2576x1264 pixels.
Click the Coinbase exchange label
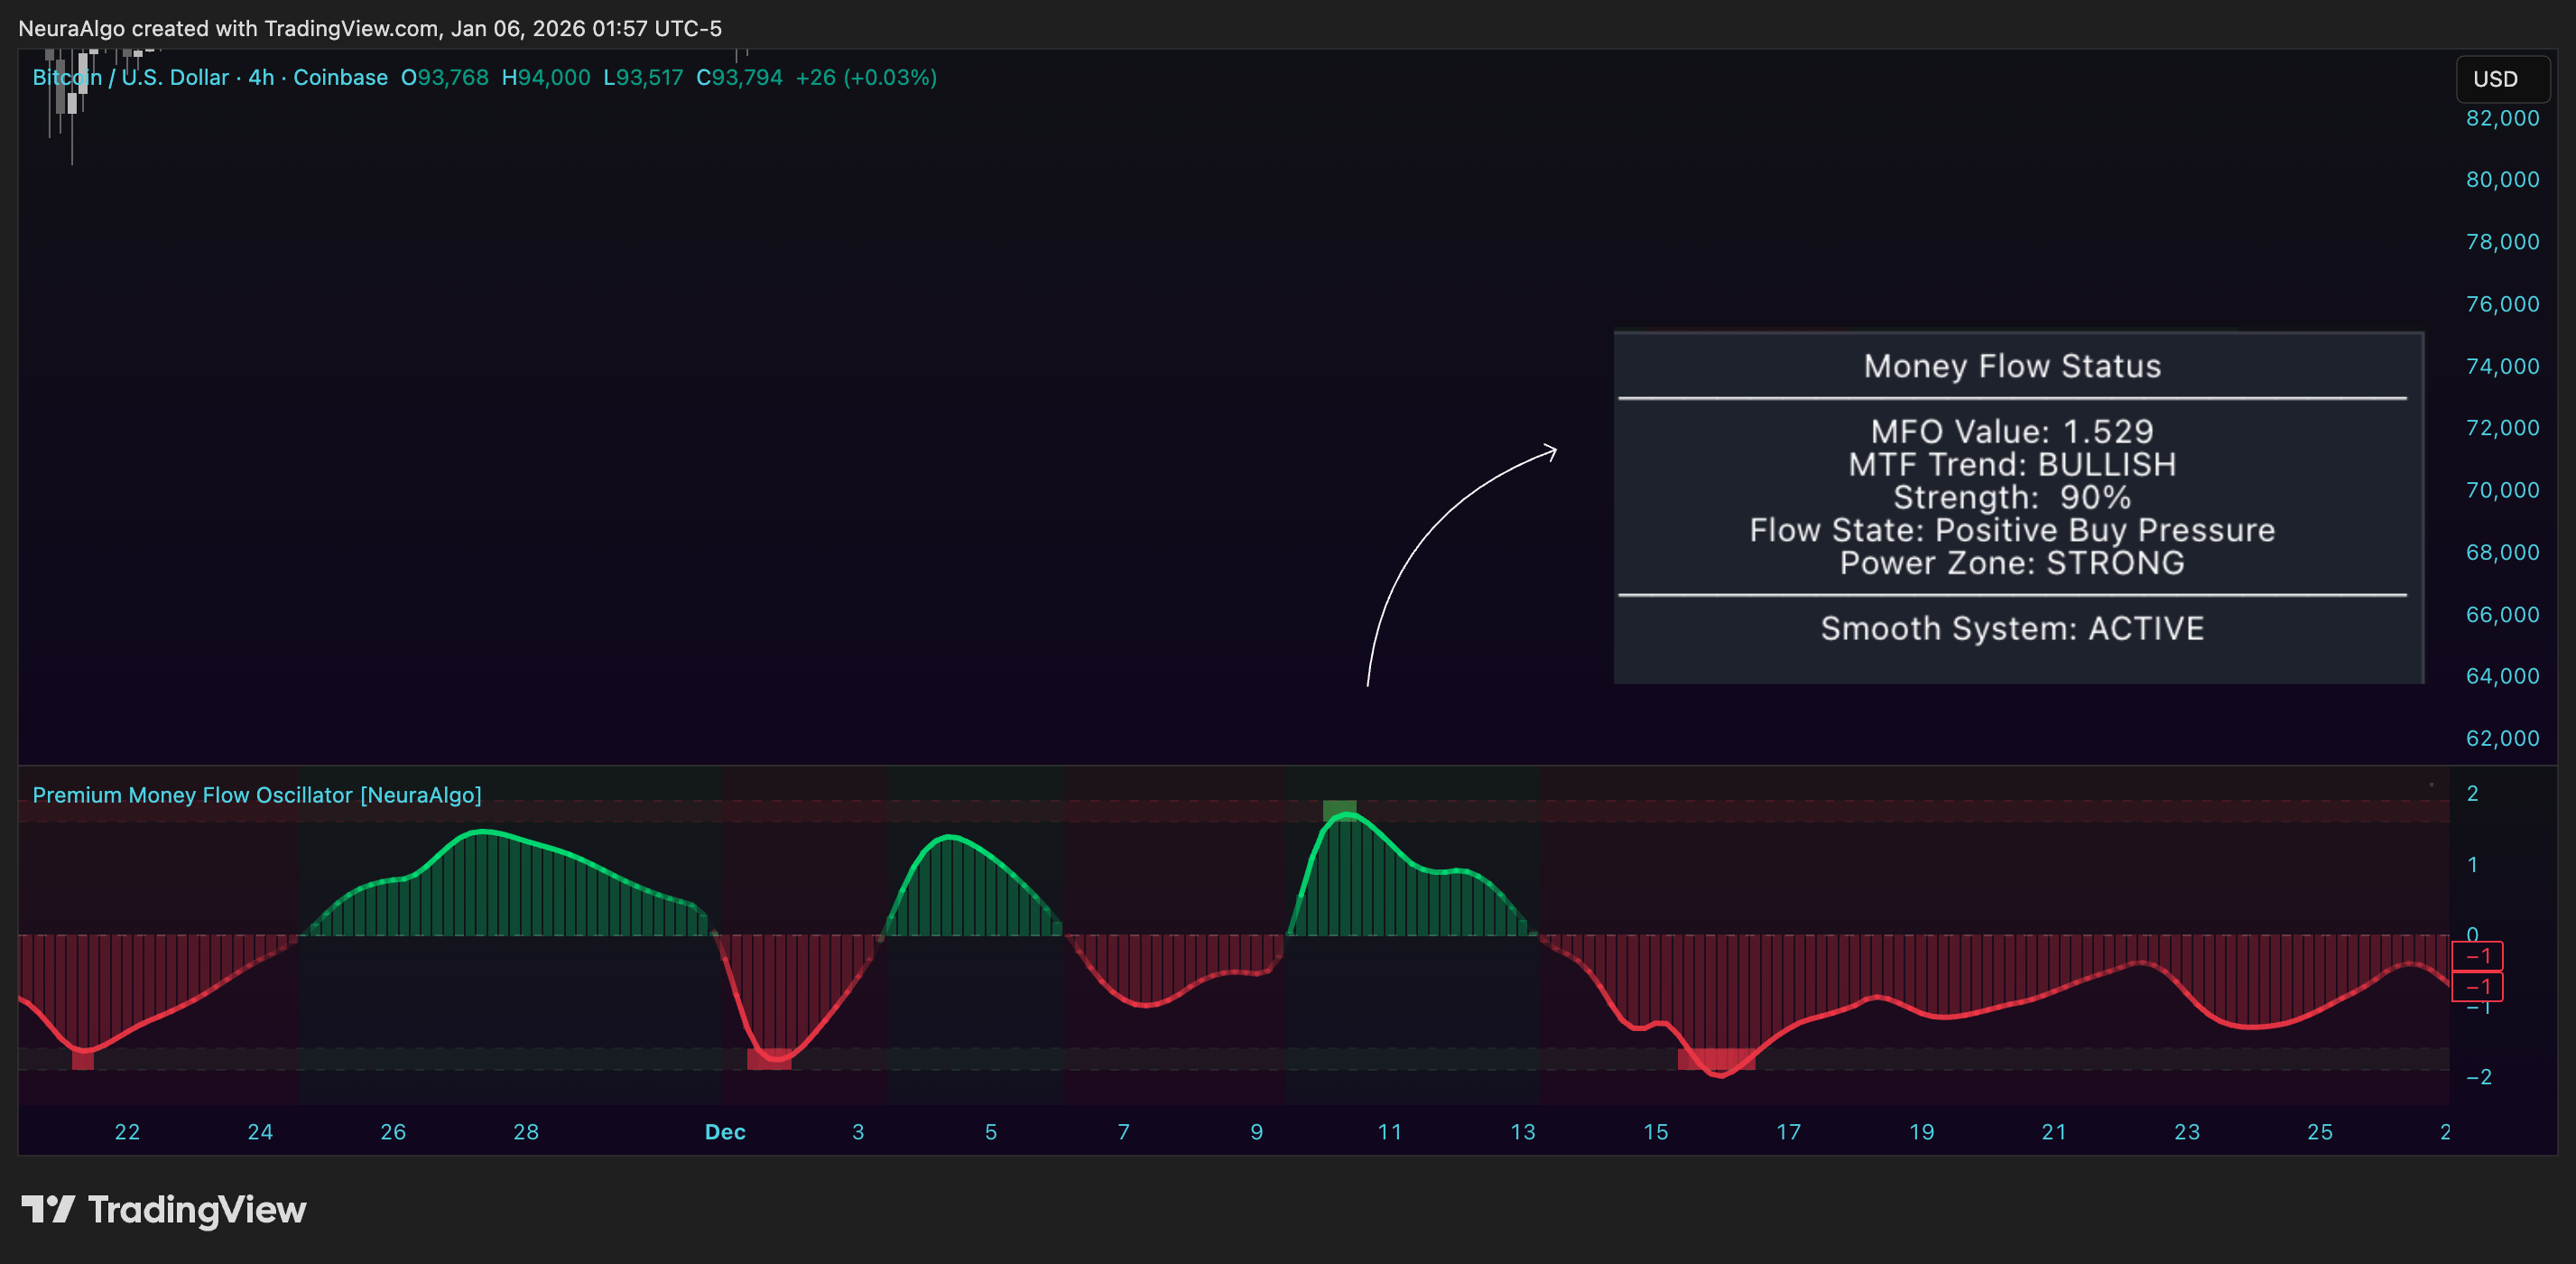340,77
